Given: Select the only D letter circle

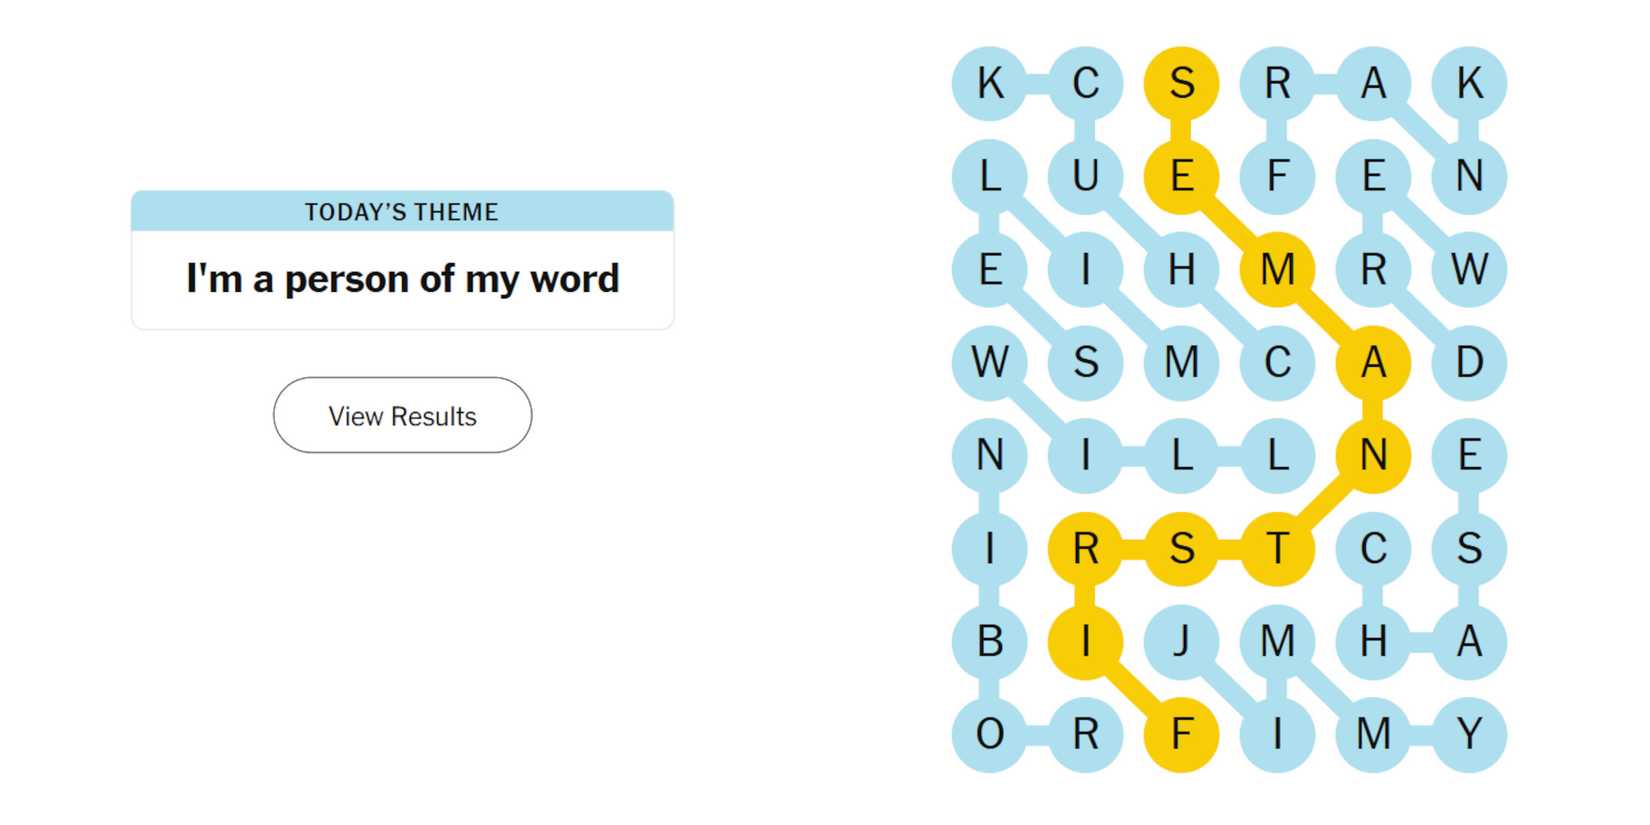Looking at the screenshot, I should tap(1469, 363).
